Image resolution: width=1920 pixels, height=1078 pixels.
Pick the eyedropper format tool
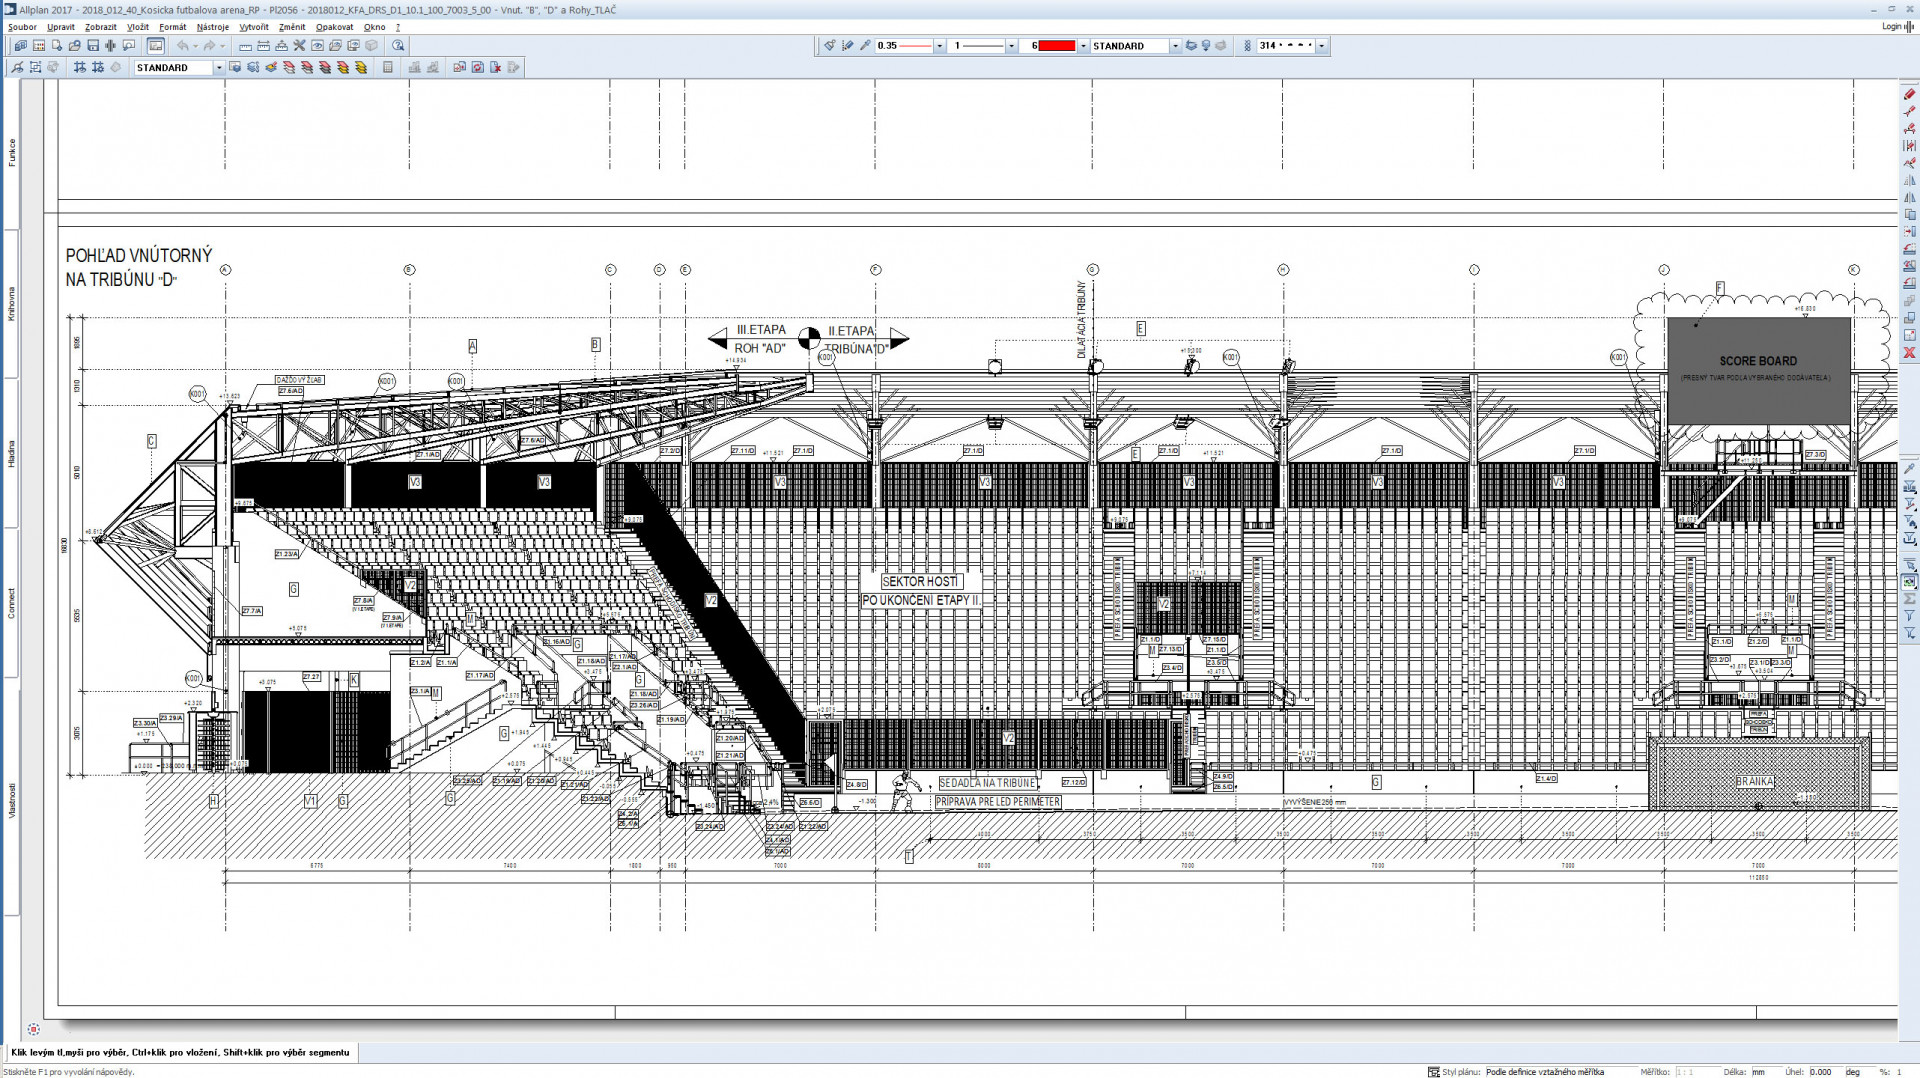pyautogui.click(x=865, y=46)
